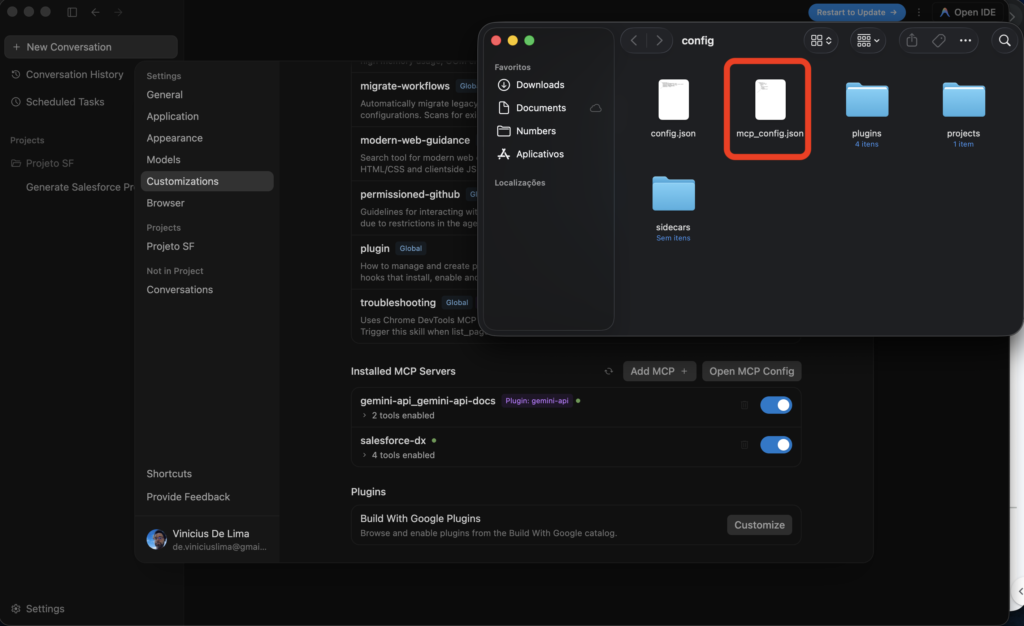Select the mcp_config.json file icon

[x=770, y=99]
